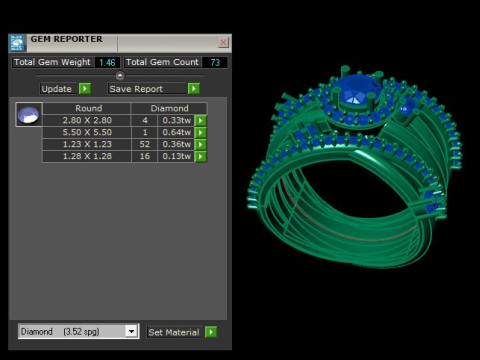
Task: Click green arrow for 5.50 X 5.50 row
Action: click(201, 132)
